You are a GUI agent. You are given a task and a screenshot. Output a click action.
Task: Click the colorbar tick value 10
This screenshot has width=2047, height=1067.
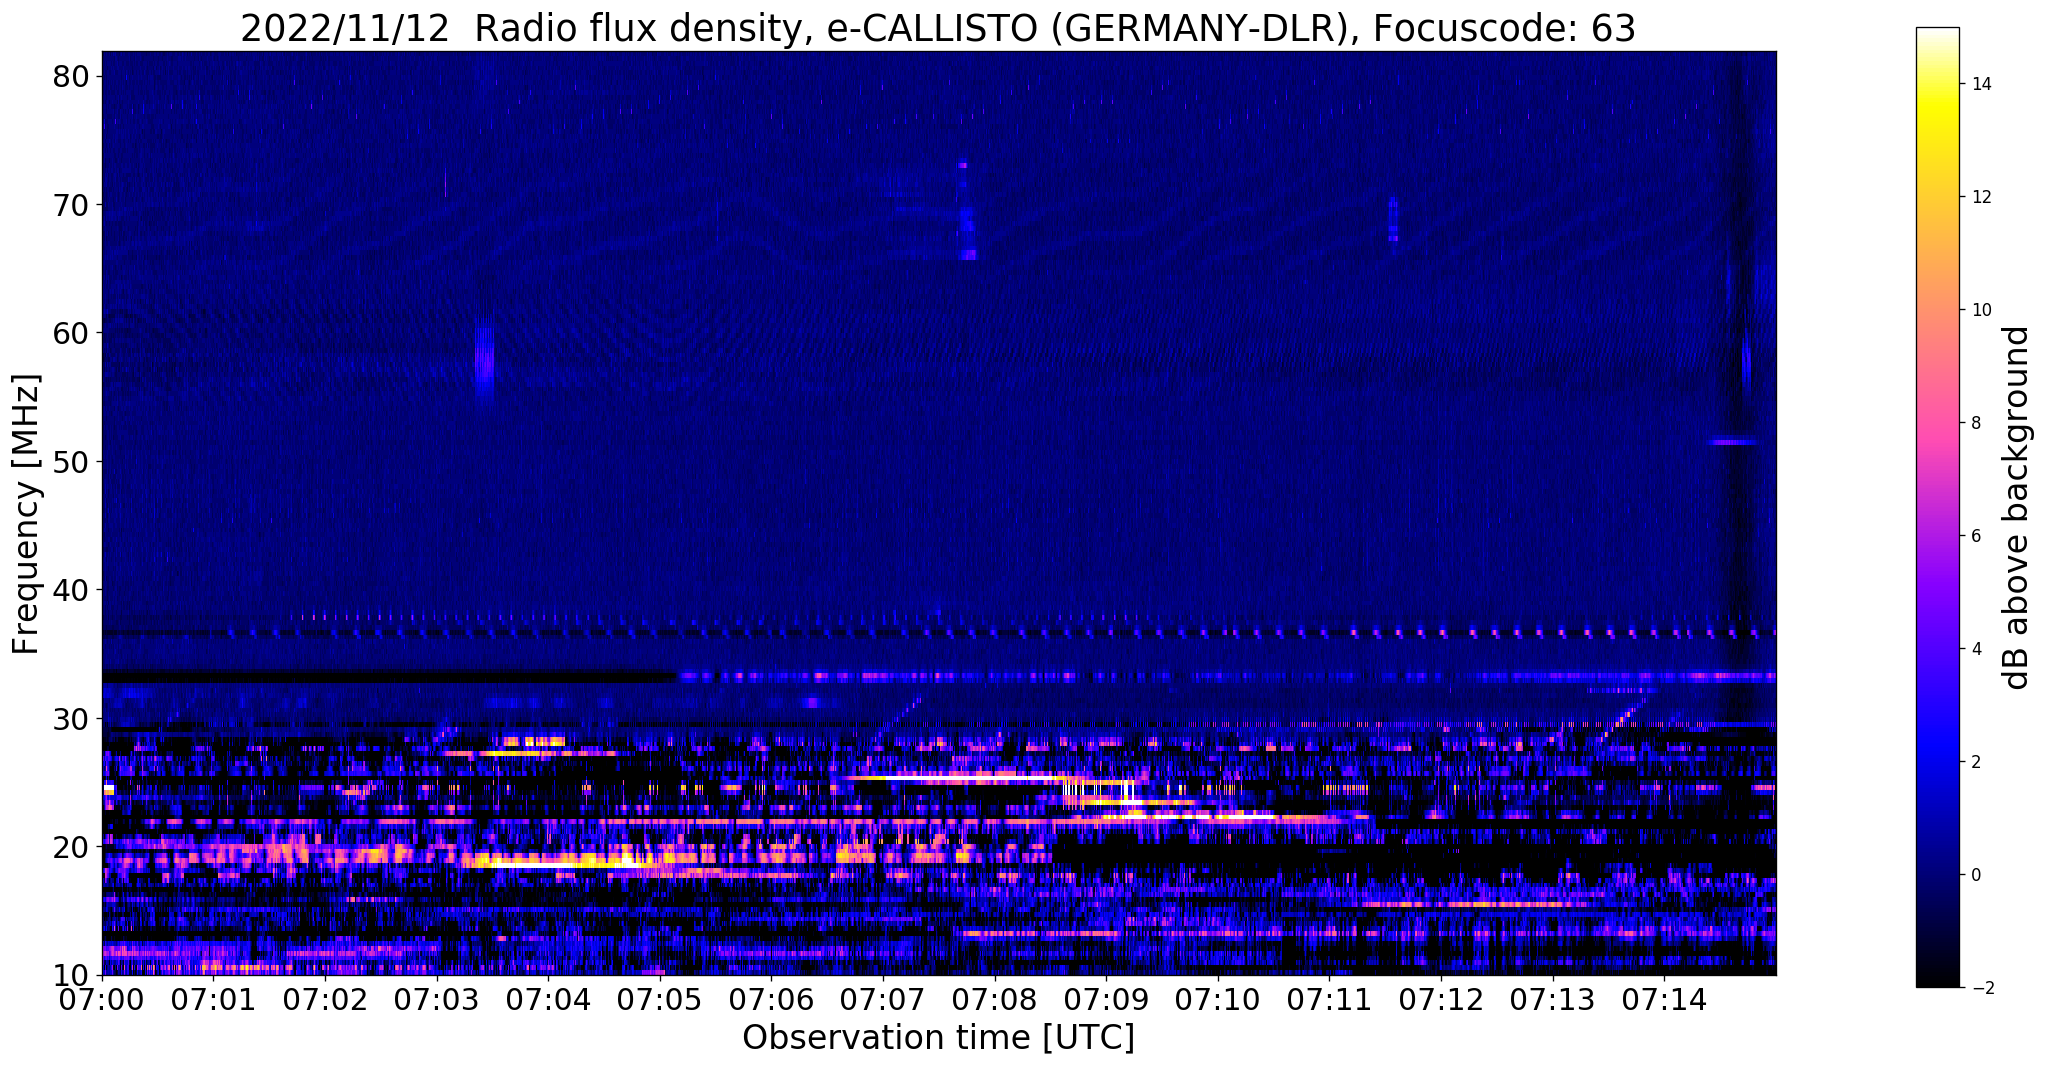click(x=1980, y=310)
